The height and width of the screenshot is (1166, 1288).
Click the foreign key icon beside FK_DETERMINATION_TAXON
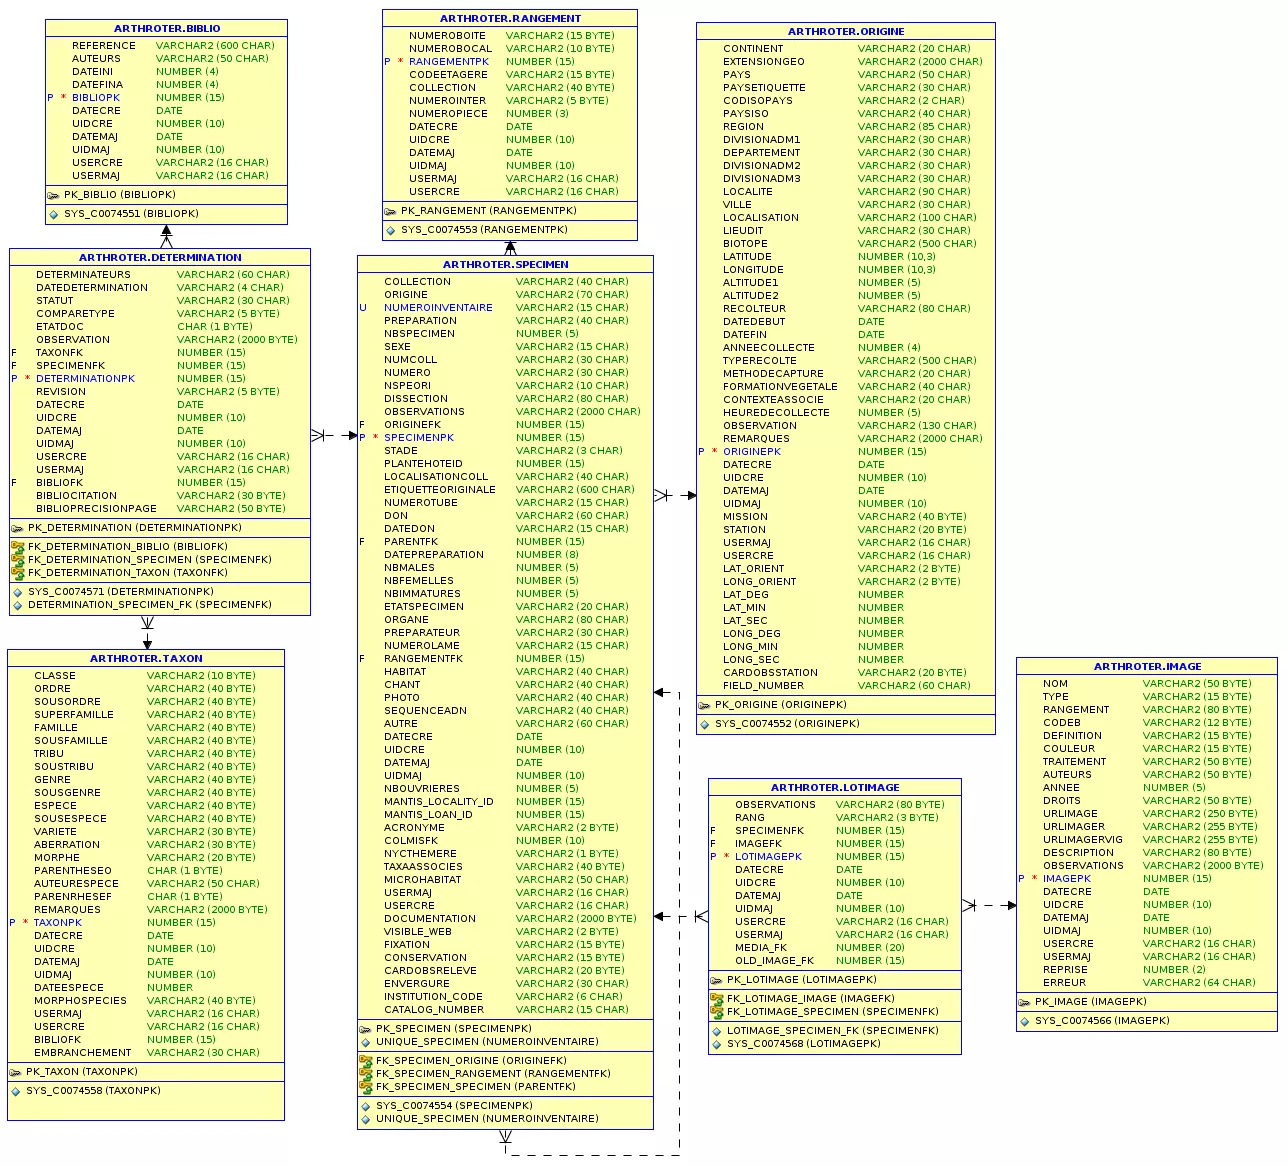click(18, 573)
